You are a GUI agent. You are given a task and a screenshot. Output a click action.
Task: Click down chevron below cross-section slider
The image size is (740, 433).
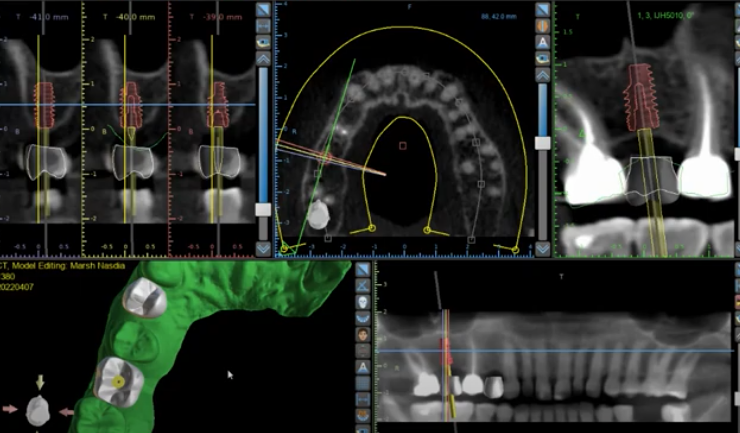coord(264,247)
